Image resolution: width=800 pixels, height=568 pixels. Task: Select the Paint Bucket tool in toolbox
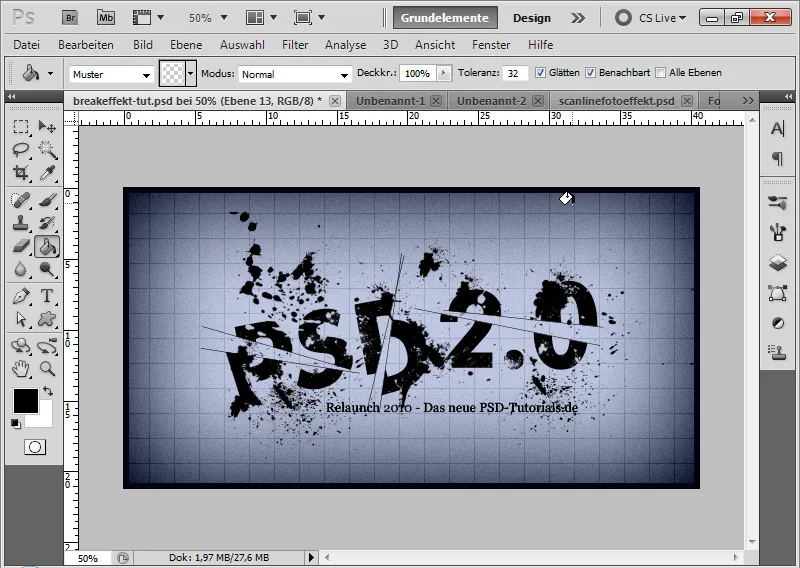click(x=47, y=246)
